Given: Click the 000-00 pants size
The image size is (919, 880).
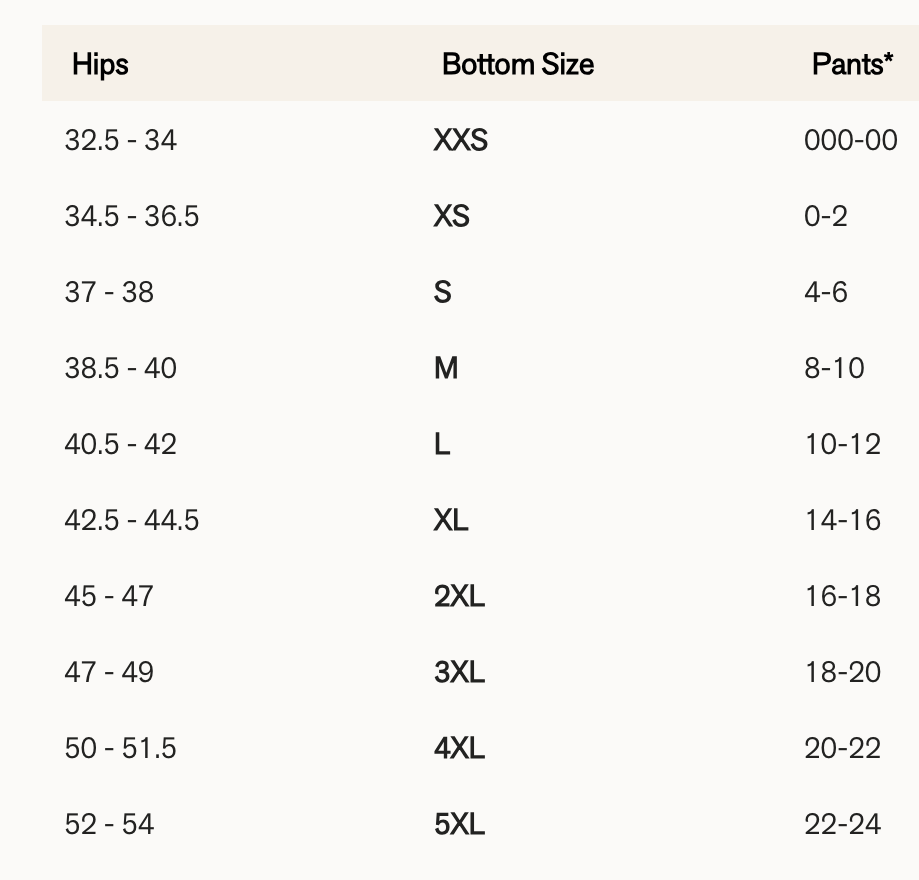Looking at the screenshot, I should (x=850, y=140).
